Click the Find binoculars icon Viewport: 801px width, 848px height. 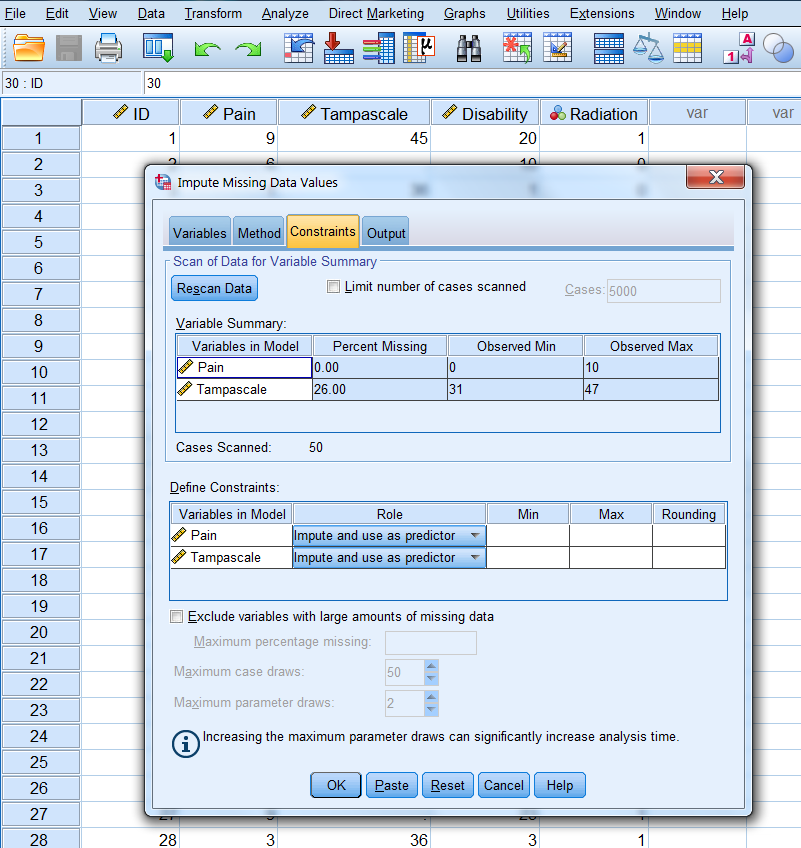coord(470,47)
